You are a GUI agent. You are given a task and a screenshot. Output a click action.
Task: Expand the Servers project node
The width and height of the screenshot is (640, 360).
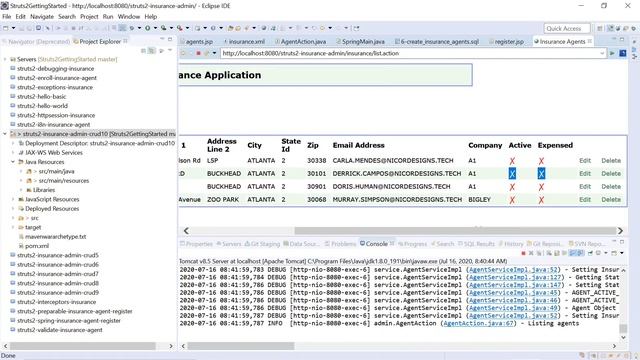click(5, 59)
